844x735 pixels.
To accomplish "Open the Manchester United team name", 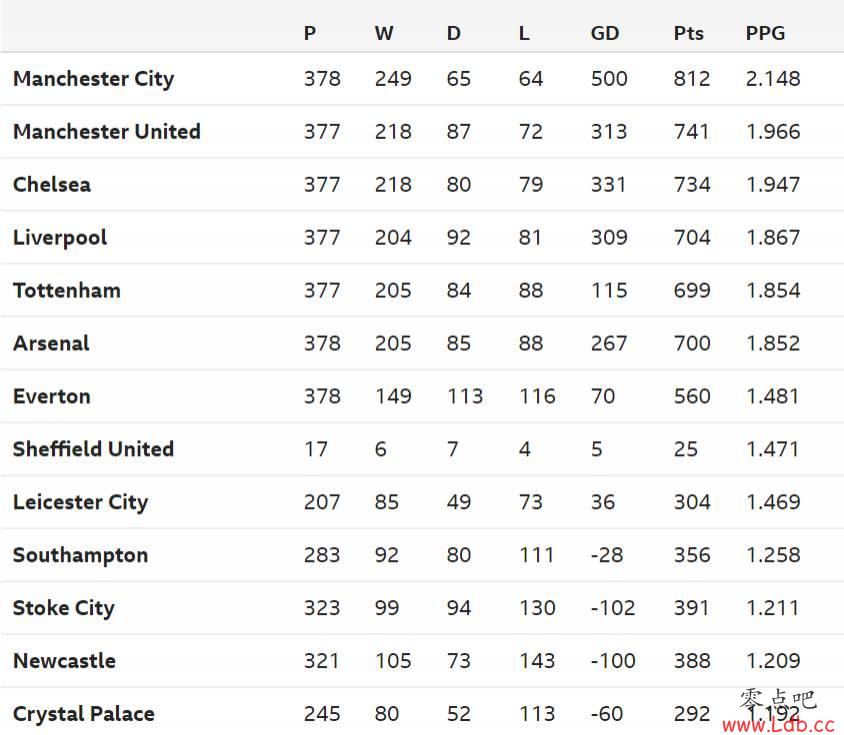I will pyautogui.click(x=107, y=131).
